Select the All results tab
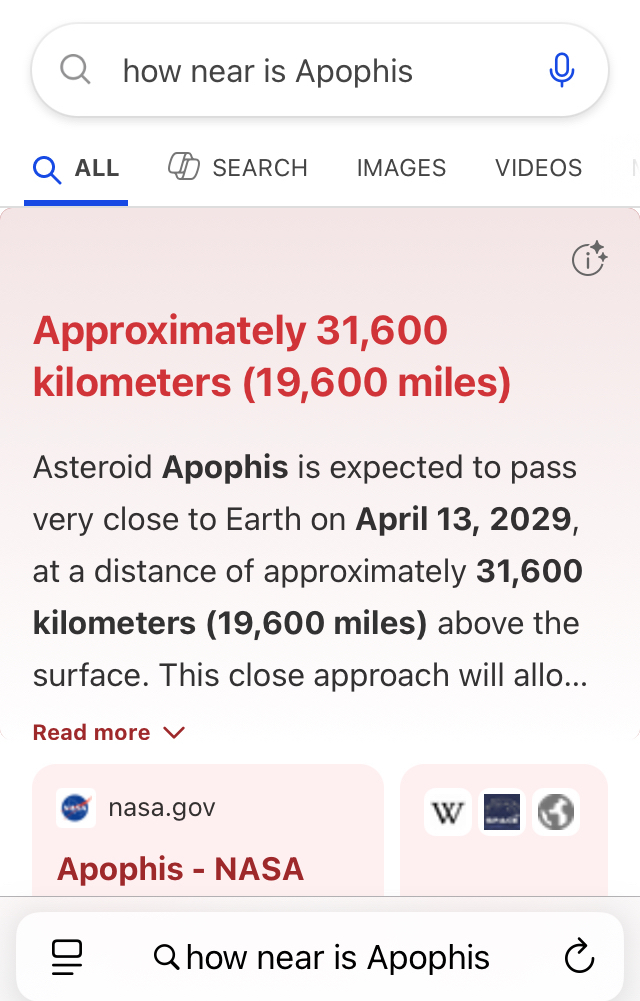The image size is (640, 1001). (77, 168)
